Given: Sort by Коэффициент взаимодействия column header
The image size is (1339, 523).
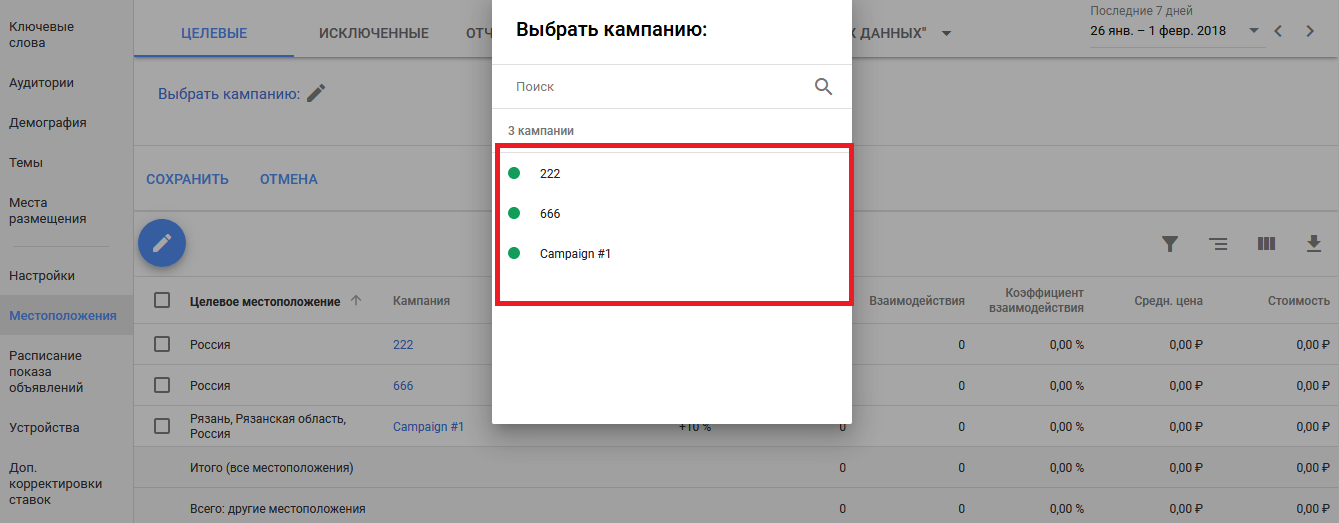Looking at the screenshot, I should (1036, 300).
